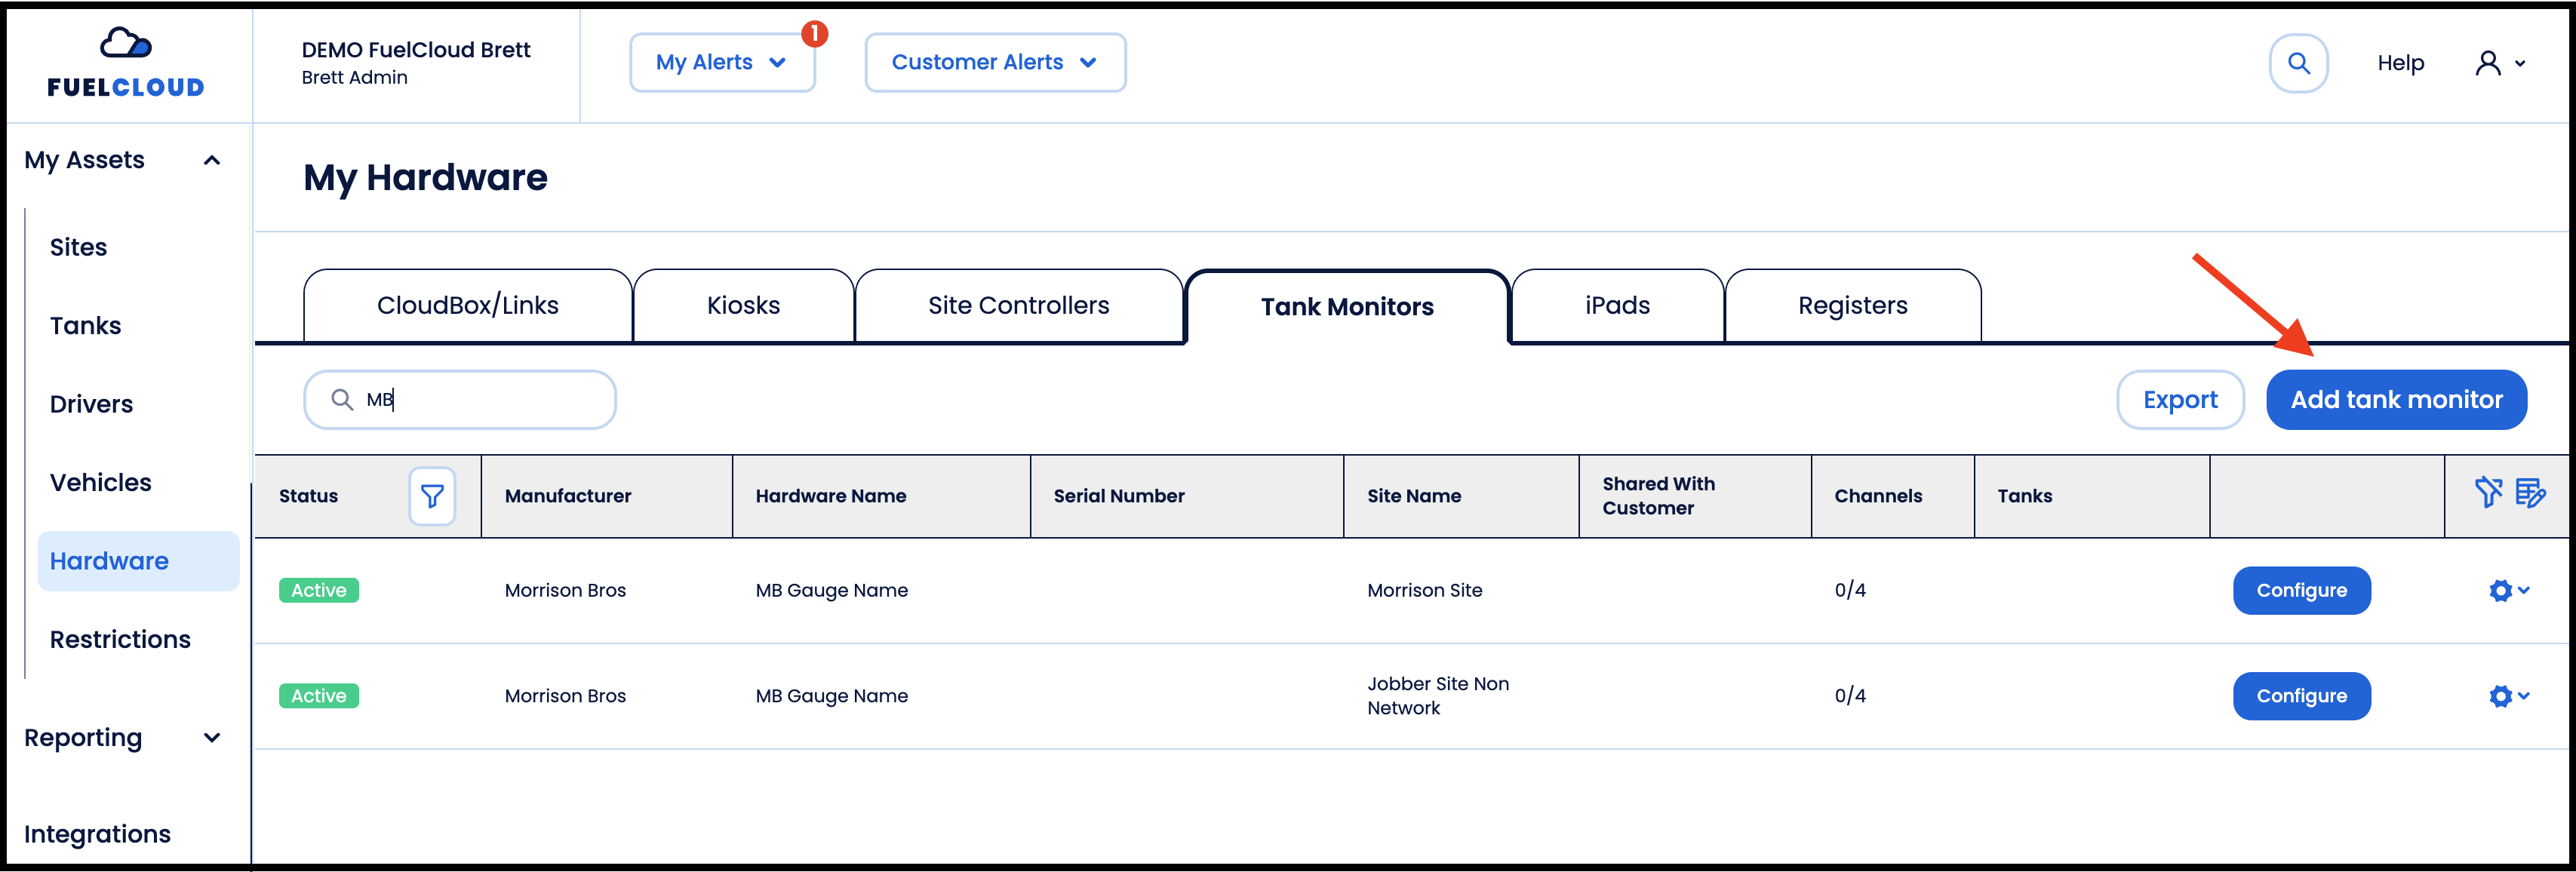The height and width of the screenshot is (872, 2576).
Task: Expand the My Alerts dropdown
Action: coord(722,63)
